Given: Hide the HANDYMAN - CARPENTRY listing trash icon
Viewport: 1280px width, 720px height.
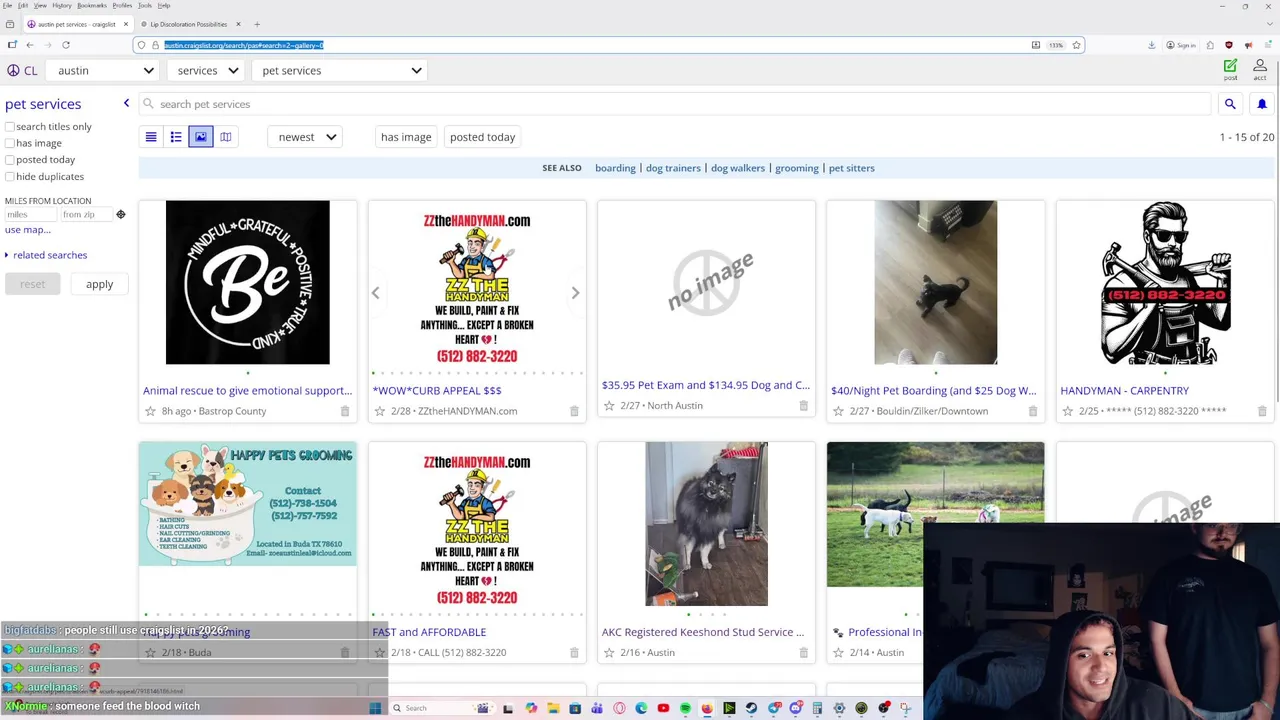Looking at the screenshot, I should [x=1262, y=411].
